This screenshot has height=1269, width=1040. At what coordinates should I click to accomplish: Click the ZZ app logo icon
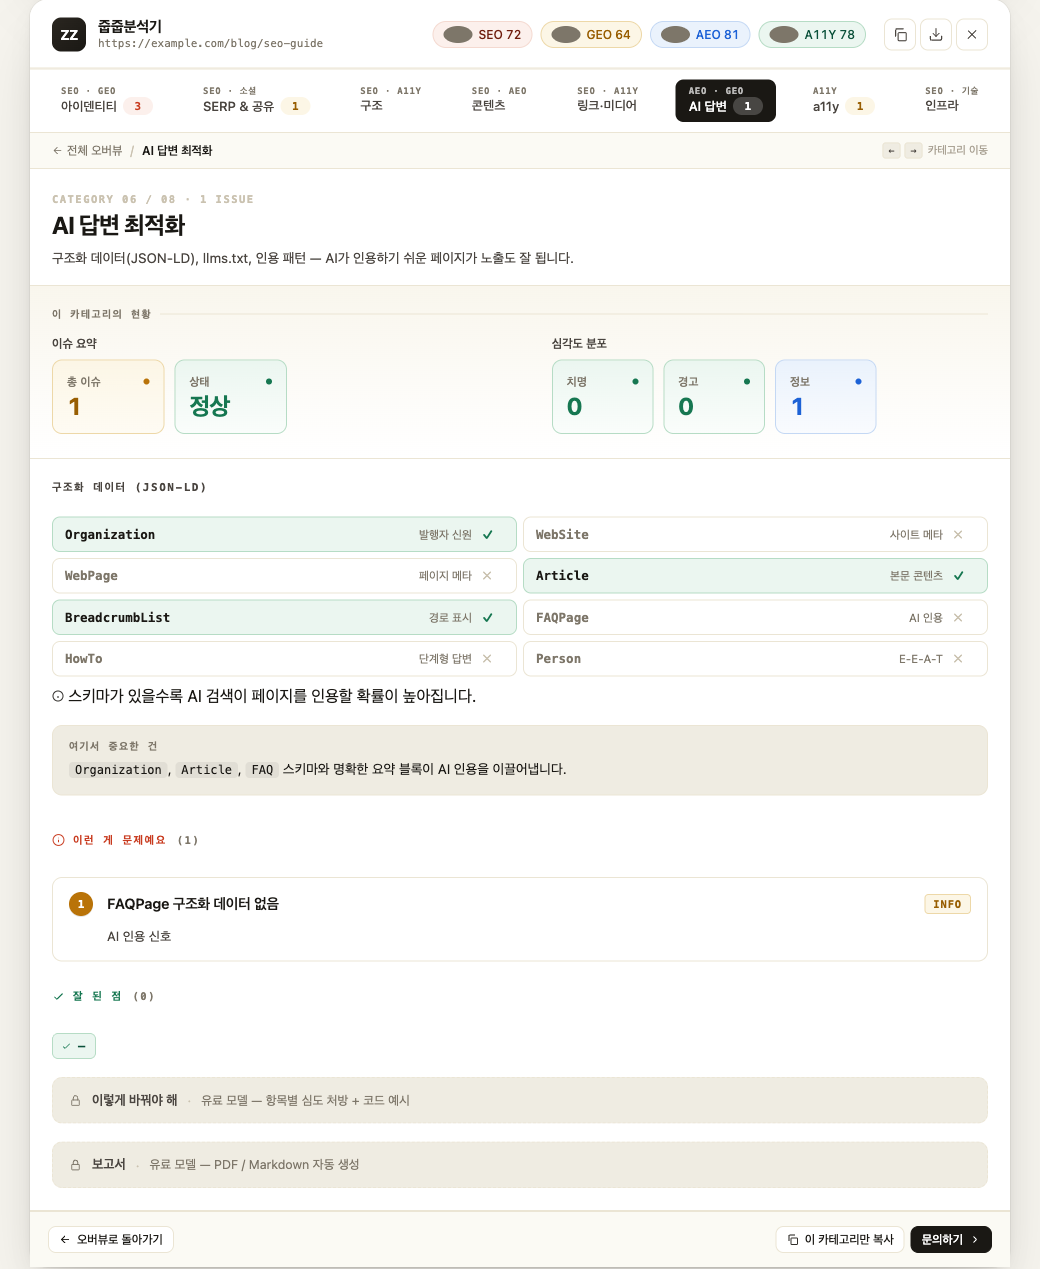69,35
